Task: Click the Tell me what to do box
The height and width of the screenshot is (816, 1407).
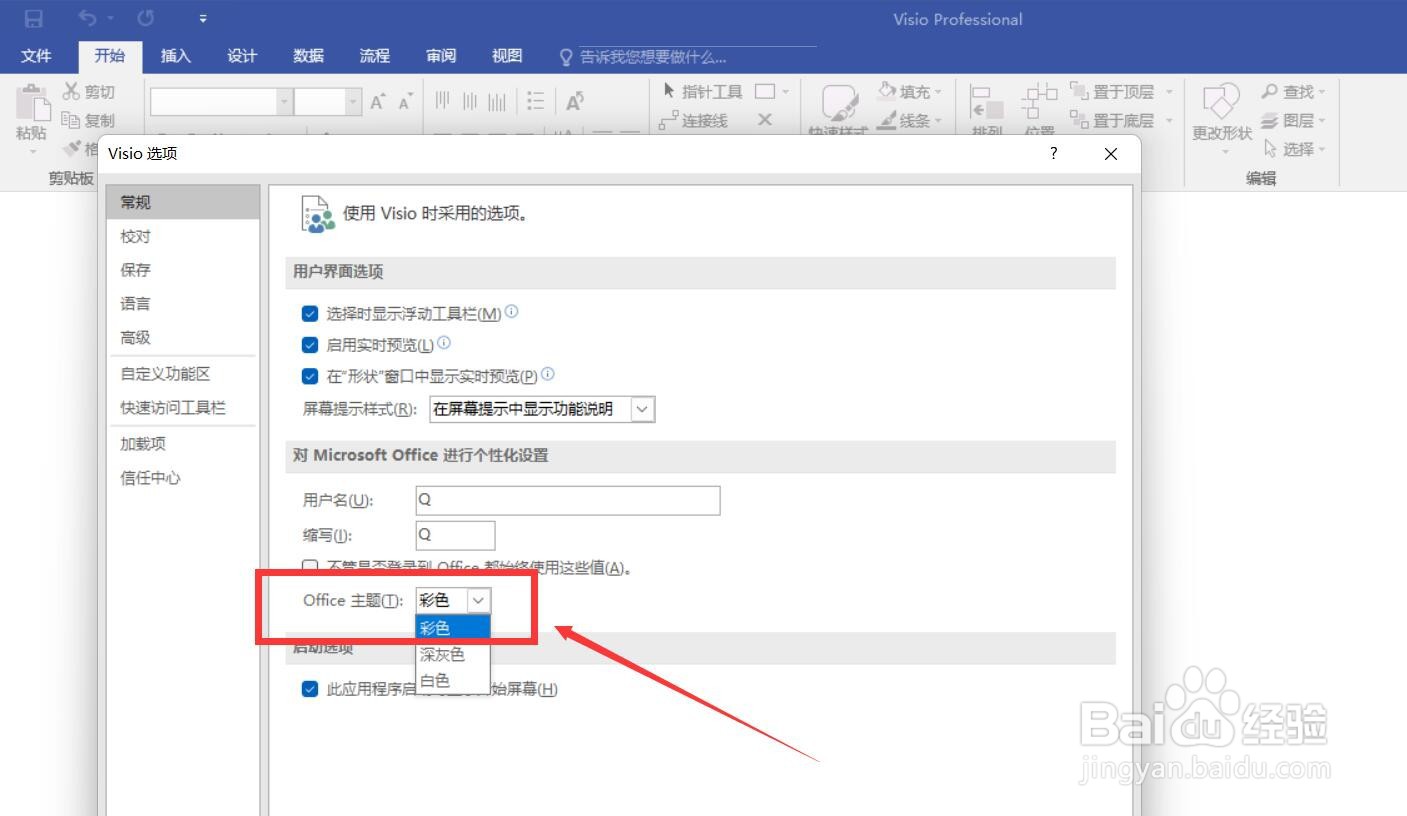Action: 687,57
